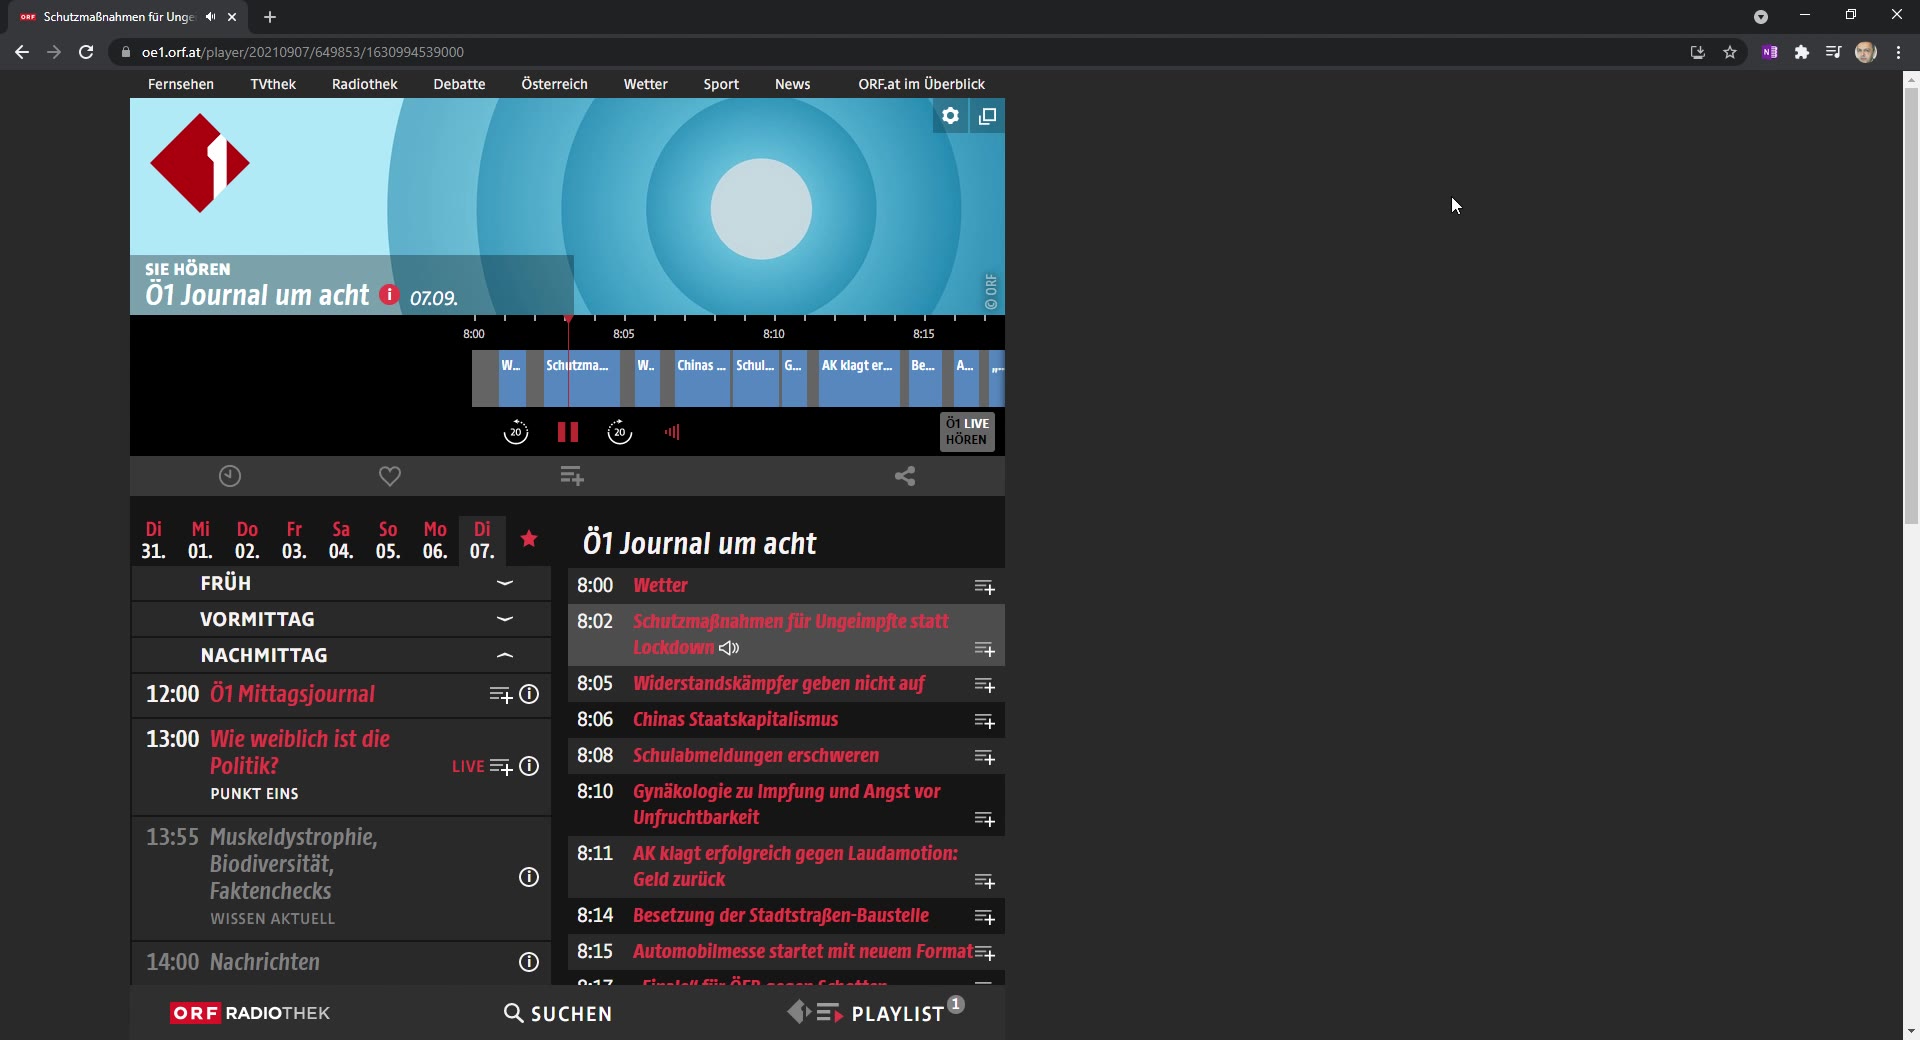Add broadcast to favorites heart icon
This screenshot has width=1920, height=1040.
click(x=390, y=476)
